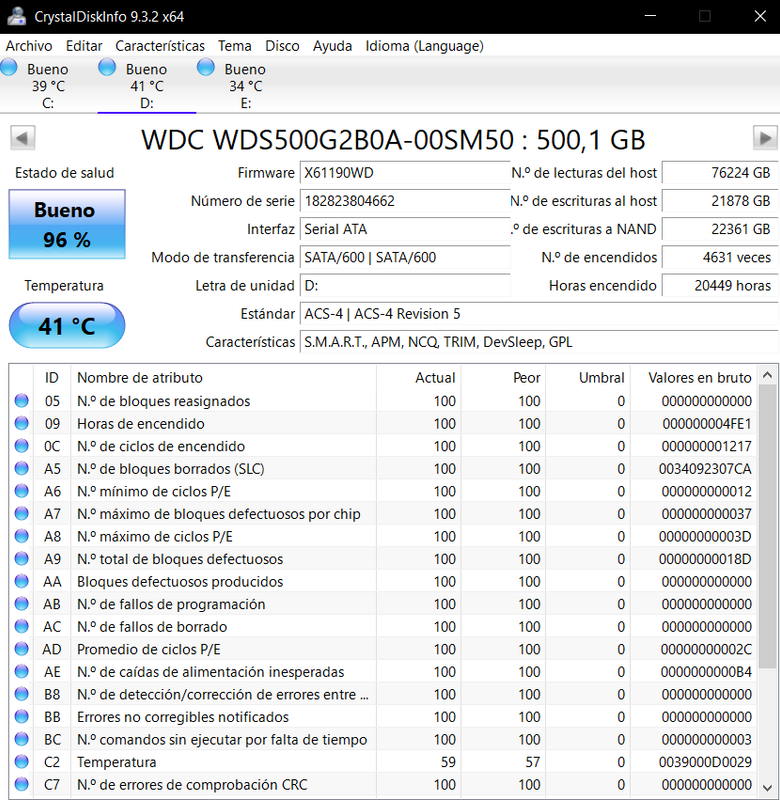Open the Disco menu
This screenshot has height=800, width=780.
pos(282,46)
